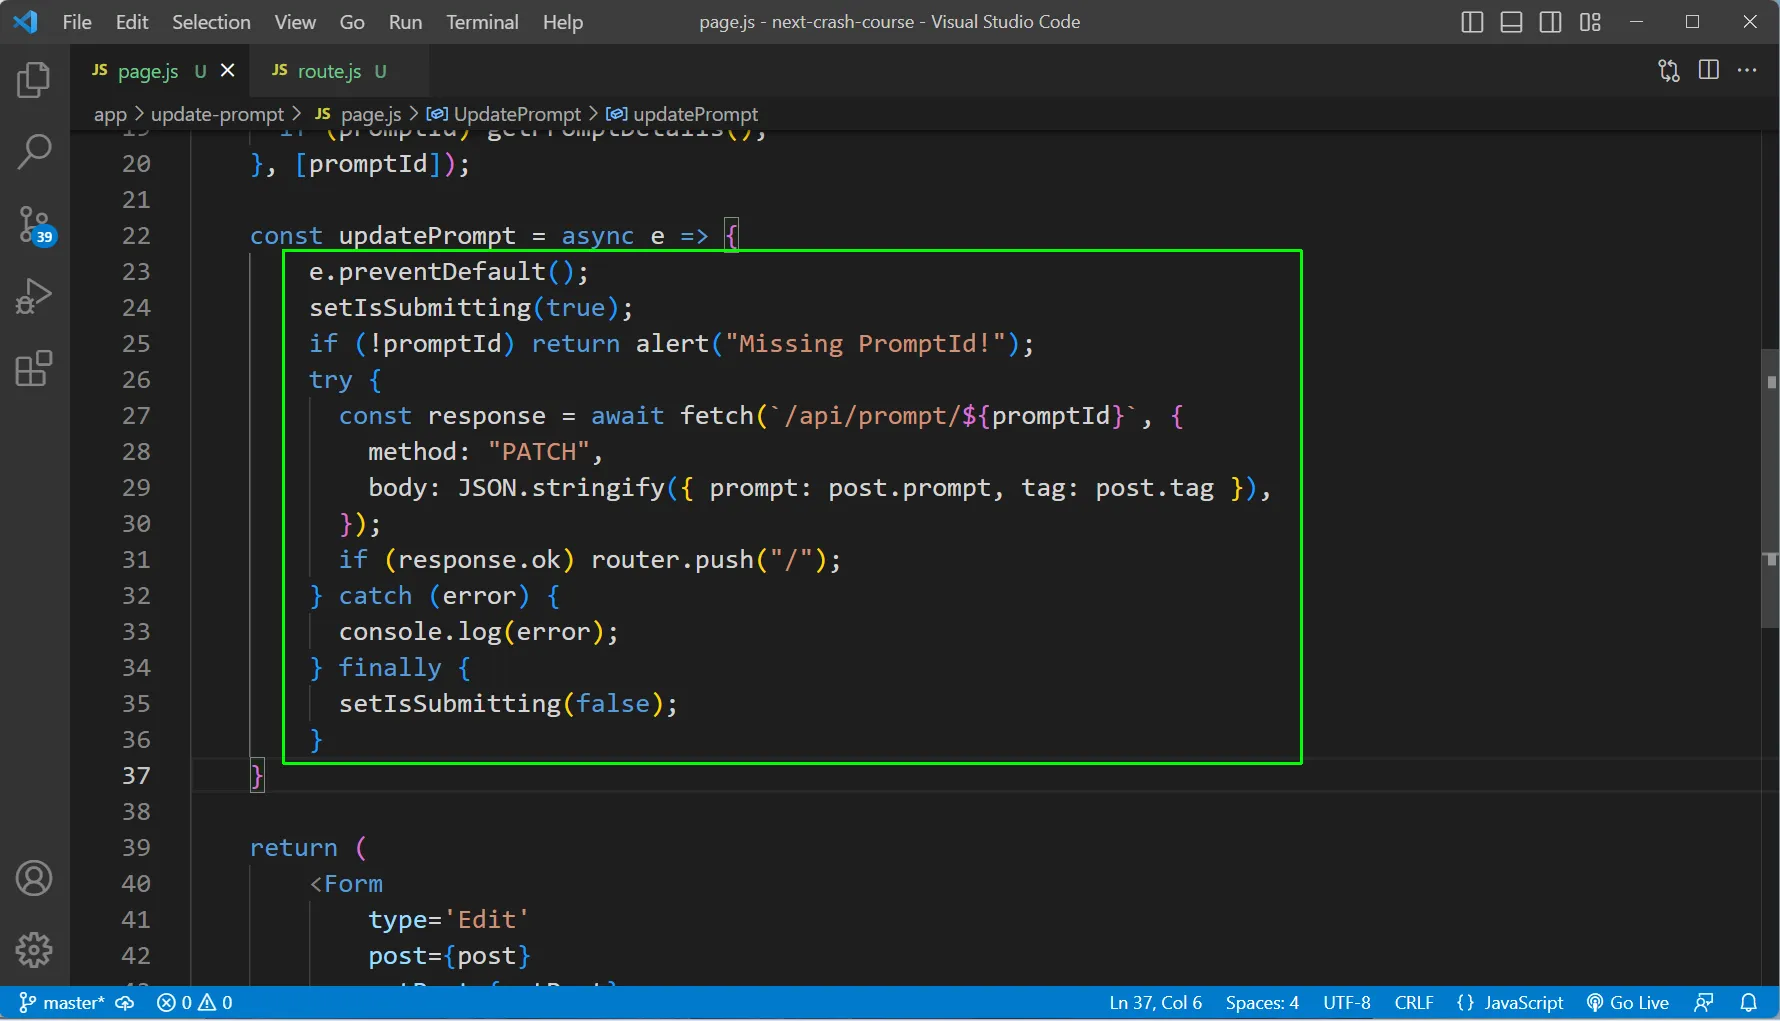Image resolution: width=1780 pixels, height=1021 pixels.
Task: Open Source Control with 39 changes
Action: tap(36, 225)
